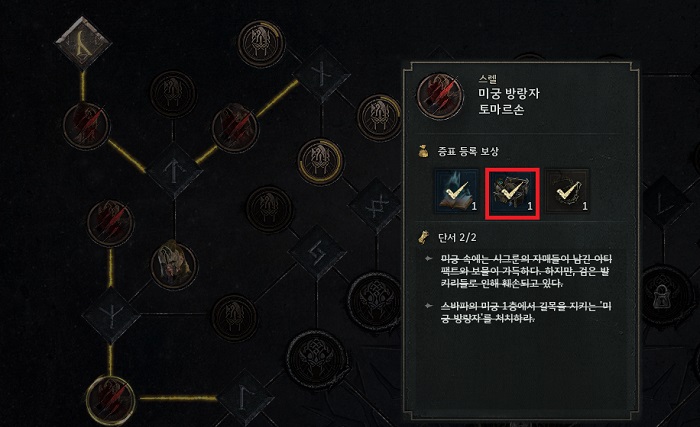The height and width of the screenshot is (427, 700).
Task: Click the Y rune diamond node at lower left
Action: click(x=110, y=315)
